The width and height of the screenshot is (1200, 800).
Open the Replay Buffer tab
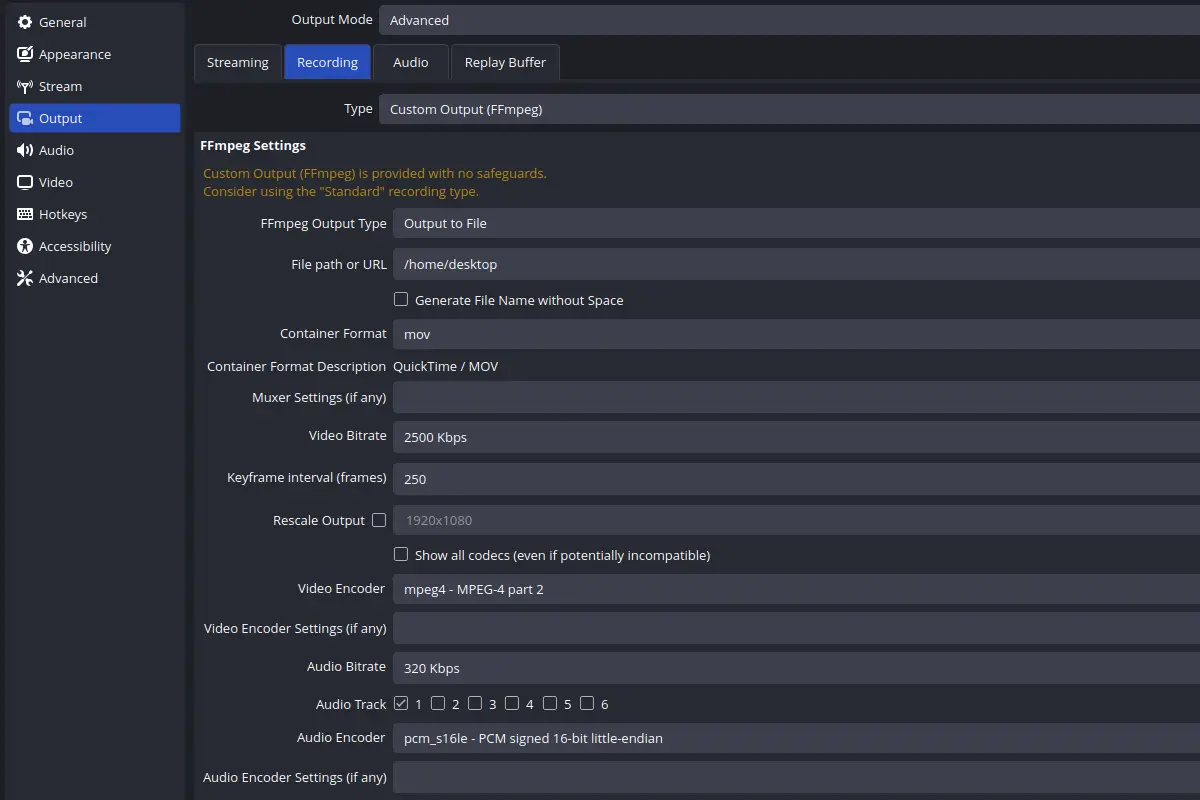point(505,62)
